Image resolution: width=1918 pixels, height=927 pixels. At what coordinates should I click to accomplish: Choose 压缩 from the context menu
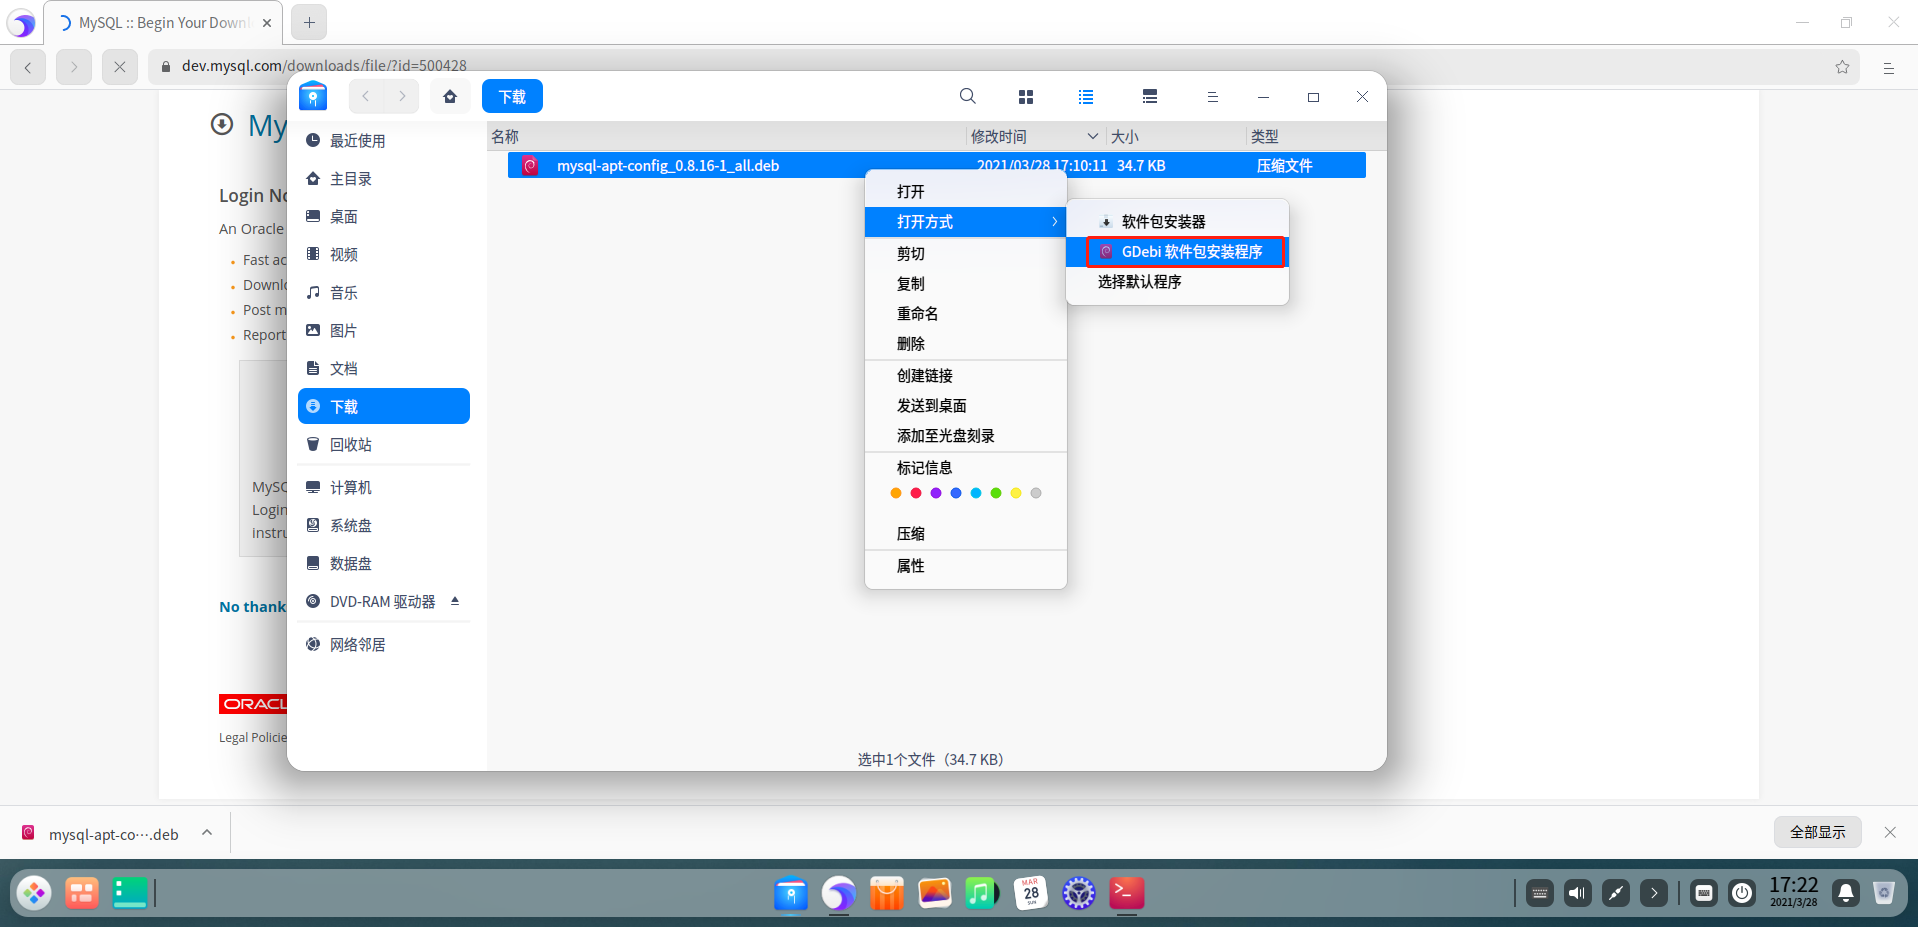pyautogui.click(x=966, y=534)
